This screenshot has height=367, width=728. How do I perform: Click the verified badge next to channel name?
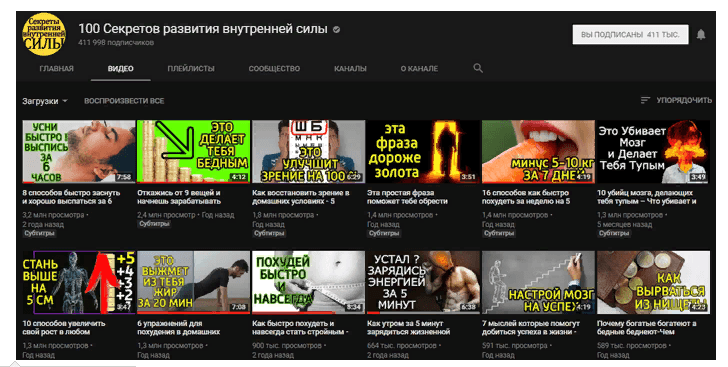pyautogui.click(x=337, y=29)
